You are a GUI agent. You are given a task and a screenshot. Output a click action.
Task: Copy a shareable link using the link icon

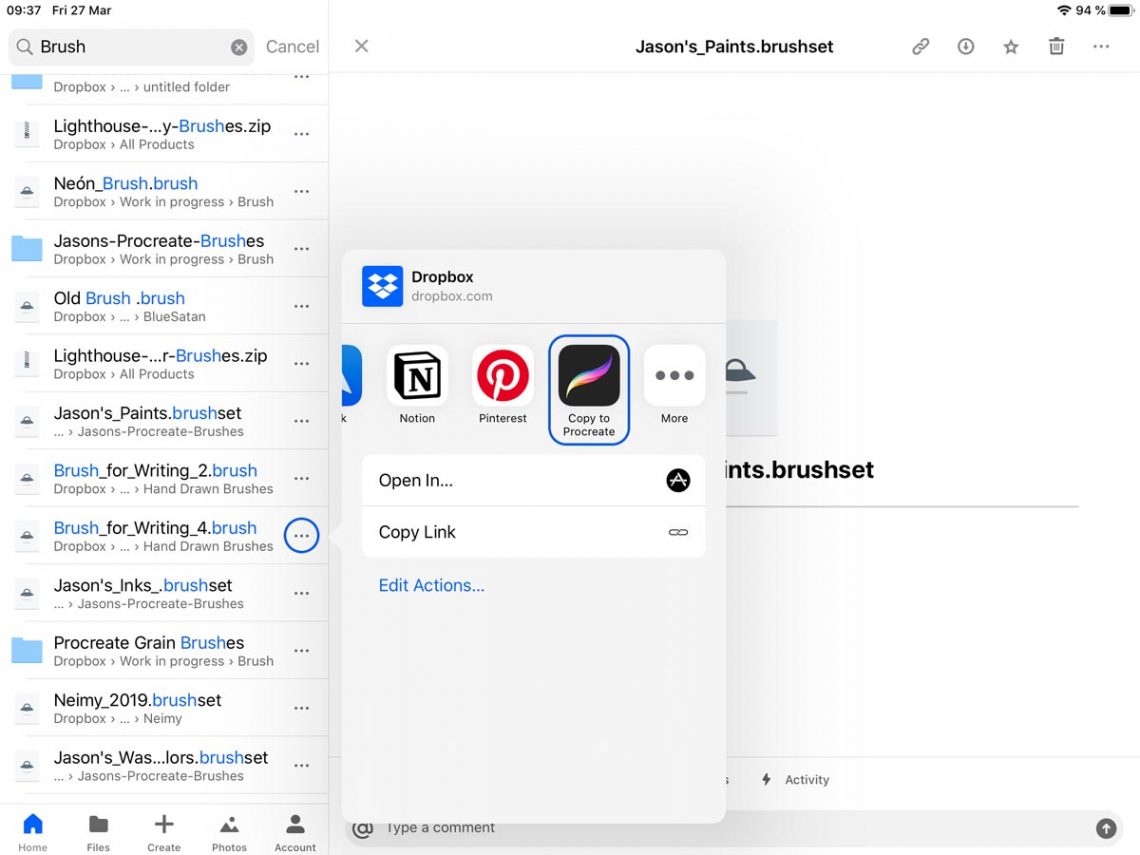920,46
